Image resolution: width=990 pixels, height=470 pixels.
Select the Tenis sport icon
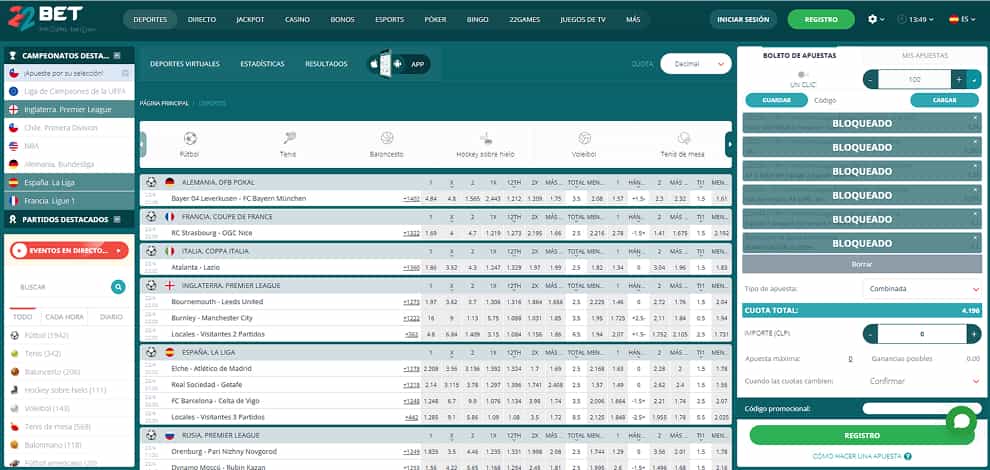pyautogui.click(x=288, y=144)
